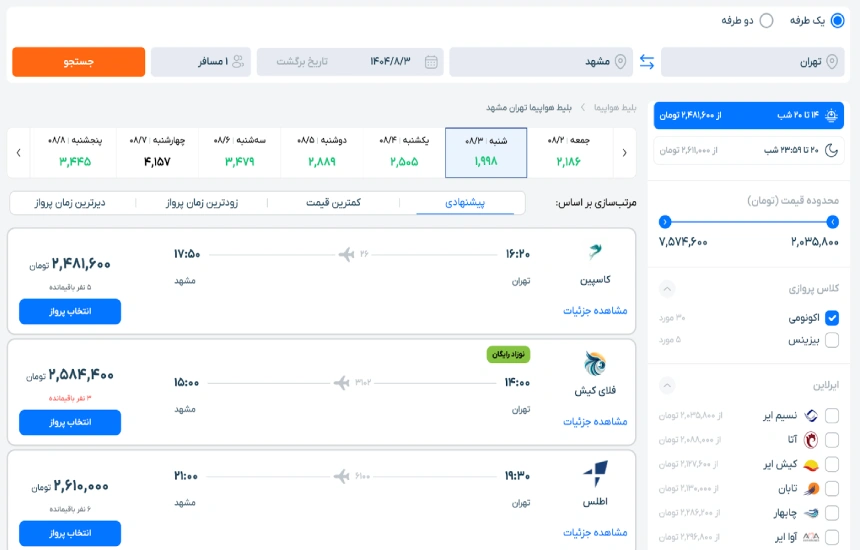Click the airplane icon on فلای کیش flight route
Screen dimensions: 860x550
click(x=342, y=382)
